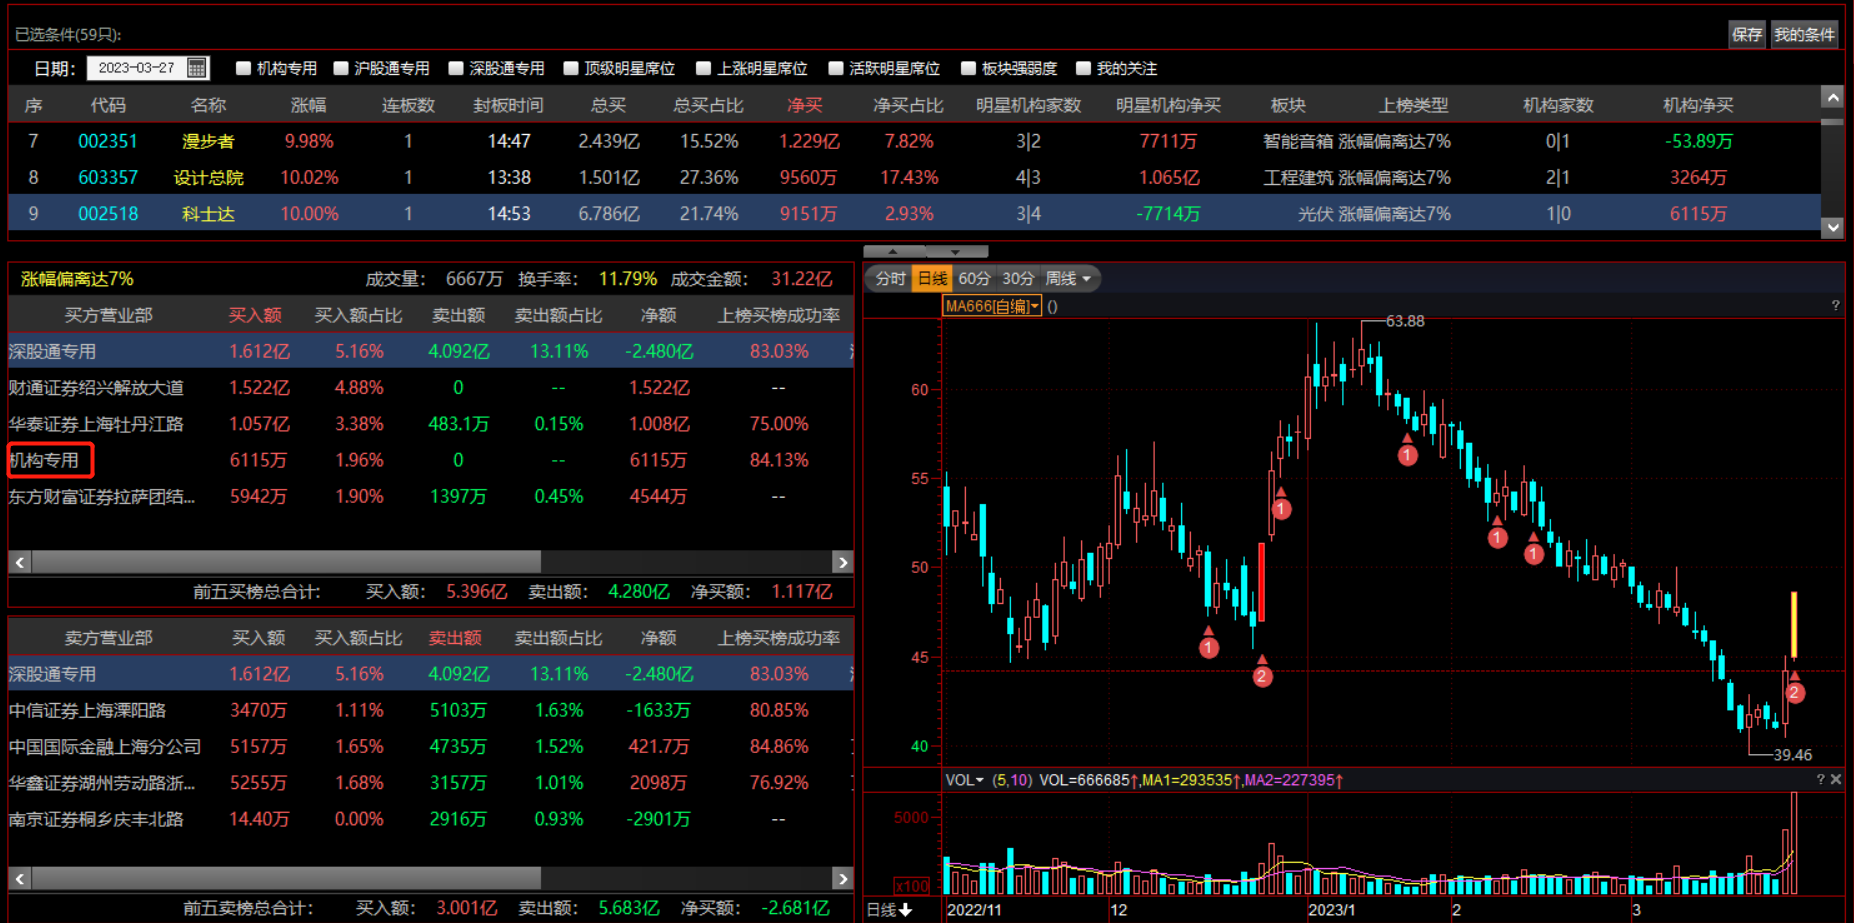Click the 保存 button
Screen dimensions: 1854x923
click(1747, 34)
